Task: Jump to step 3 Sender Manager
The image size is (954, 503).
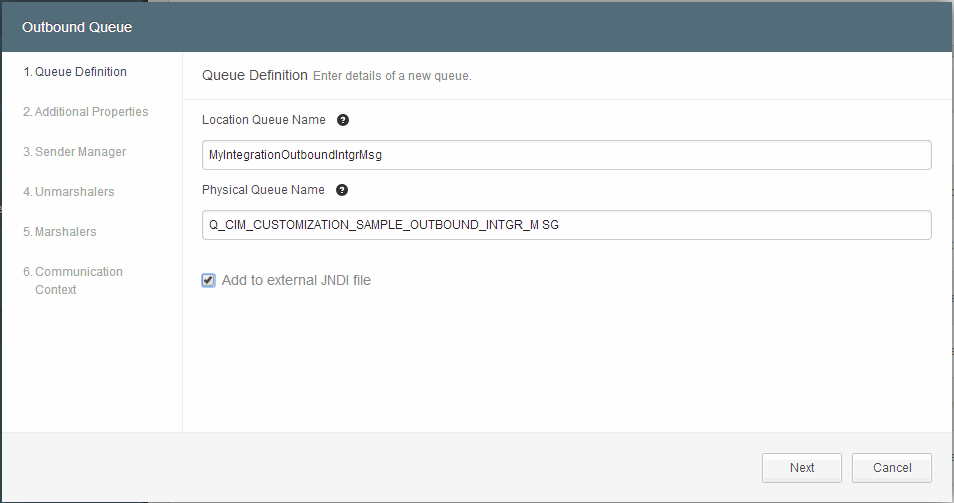Action: click(x=74, y=152)
